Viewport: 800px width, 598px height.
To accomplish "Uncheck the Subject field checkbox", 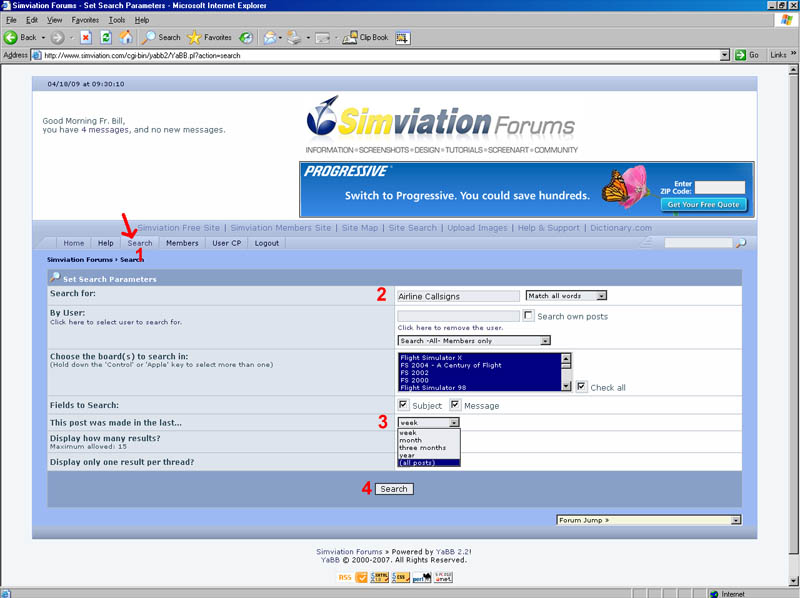I will click(x=403, y=405).
